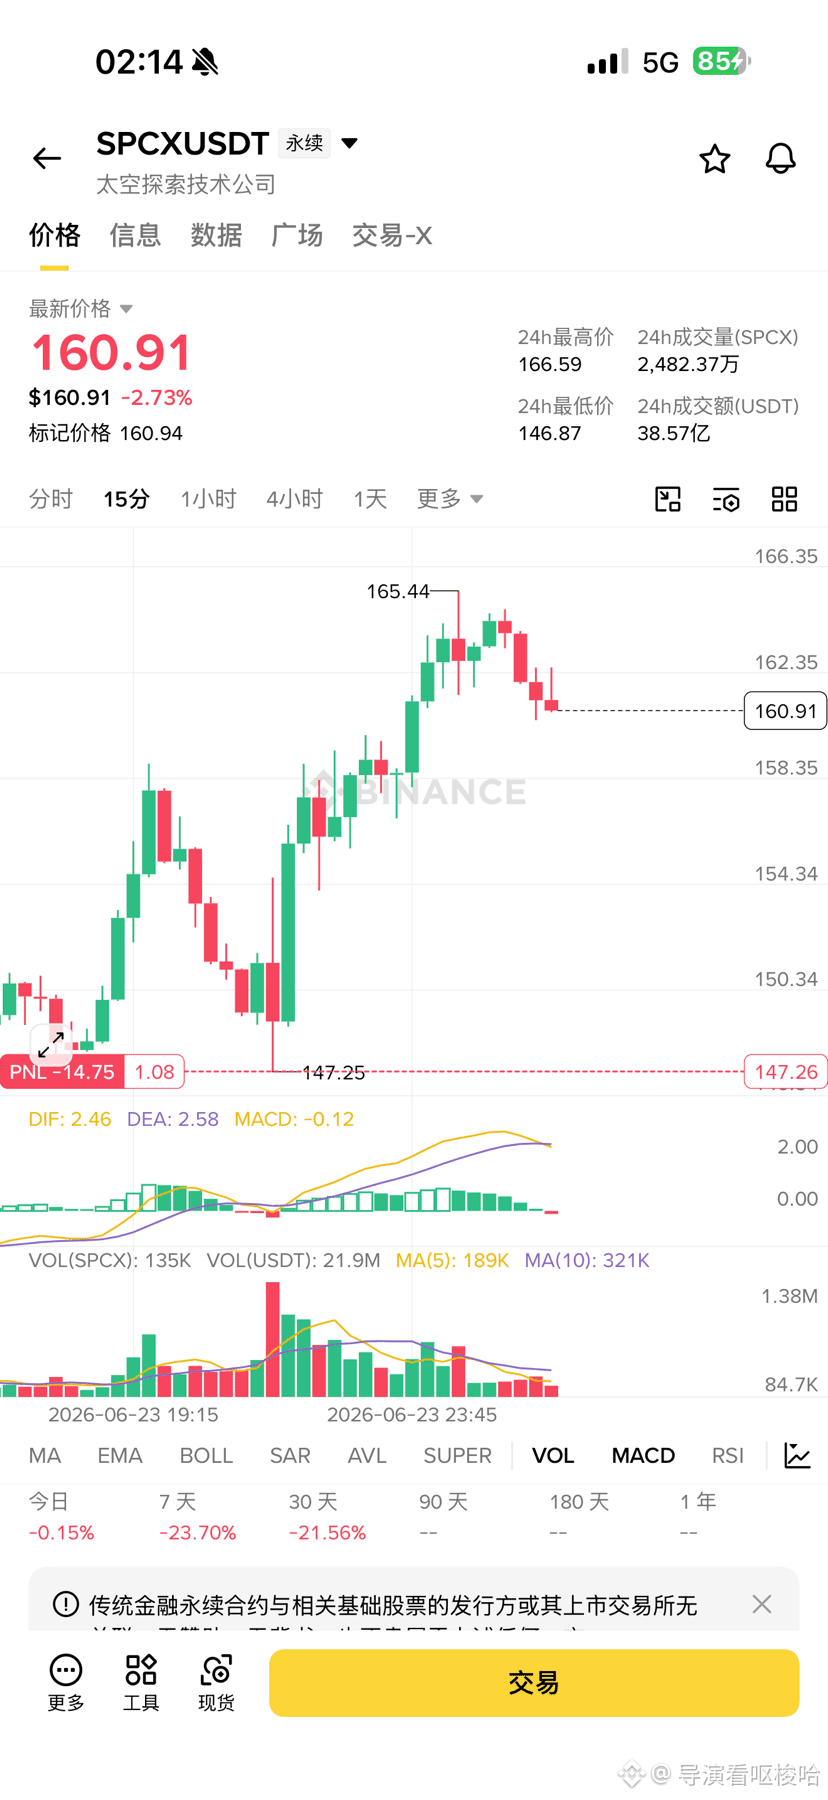Switch to the 数据 tab
This screenshot has width=828, height=1800.
pyautogui.click(x=216, y=235)
